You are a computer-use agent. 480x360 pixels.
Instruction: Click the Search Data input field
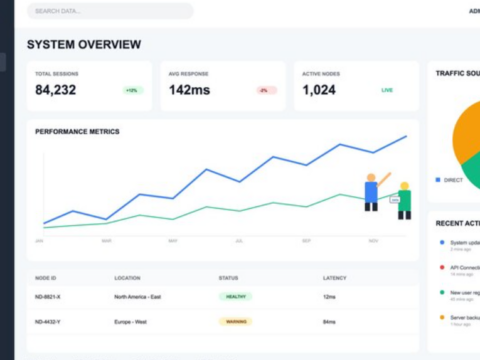110,11
